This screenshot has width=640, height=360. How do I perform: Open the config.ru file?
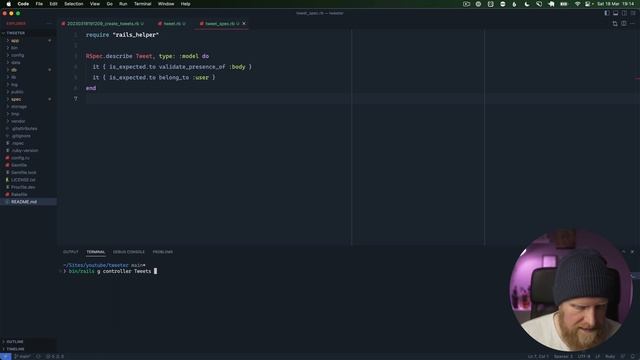click(x=20, y=158)
